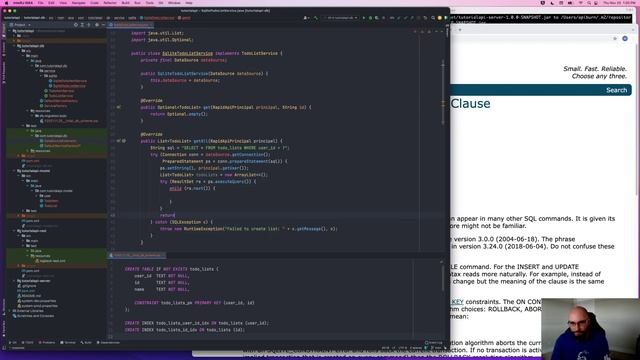Screen dimensions: 640x360
Task: Collapse the tutorialapi-server module arrow
Action: 14,281
